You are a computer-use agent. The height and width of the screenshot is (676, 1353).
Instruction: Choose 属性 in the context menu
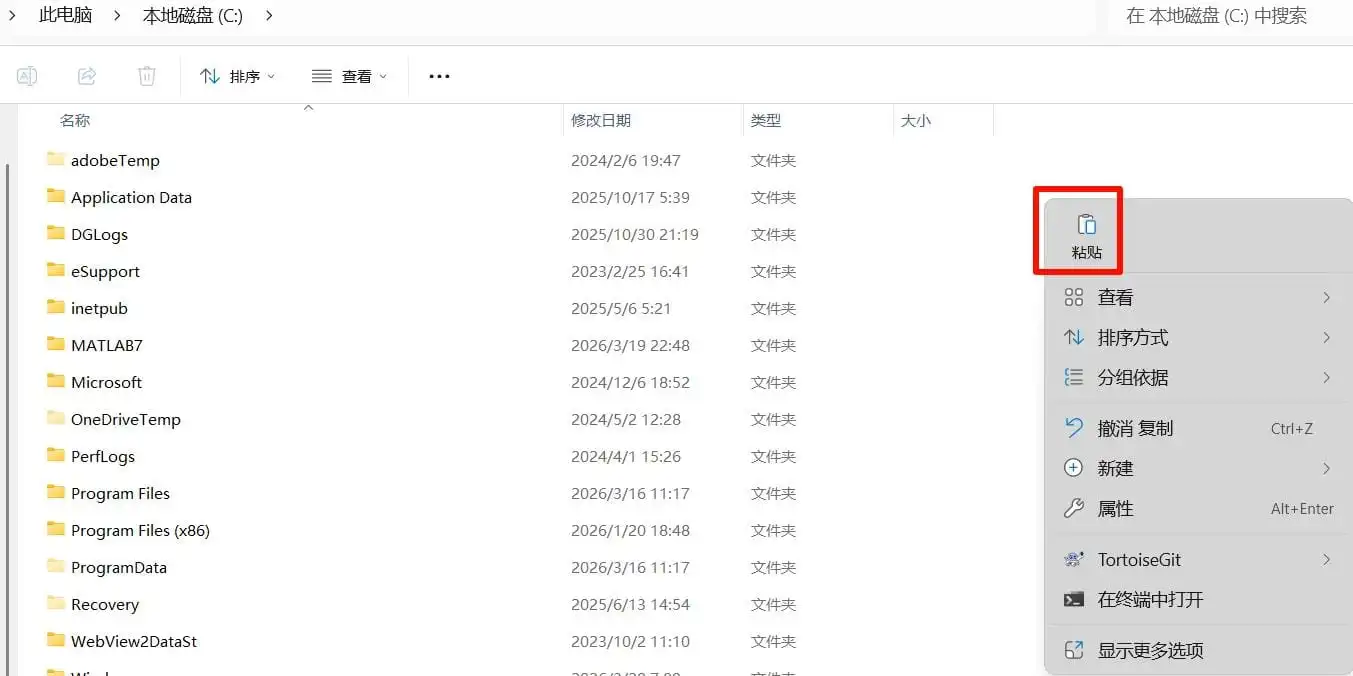(x=1198, y=508)
